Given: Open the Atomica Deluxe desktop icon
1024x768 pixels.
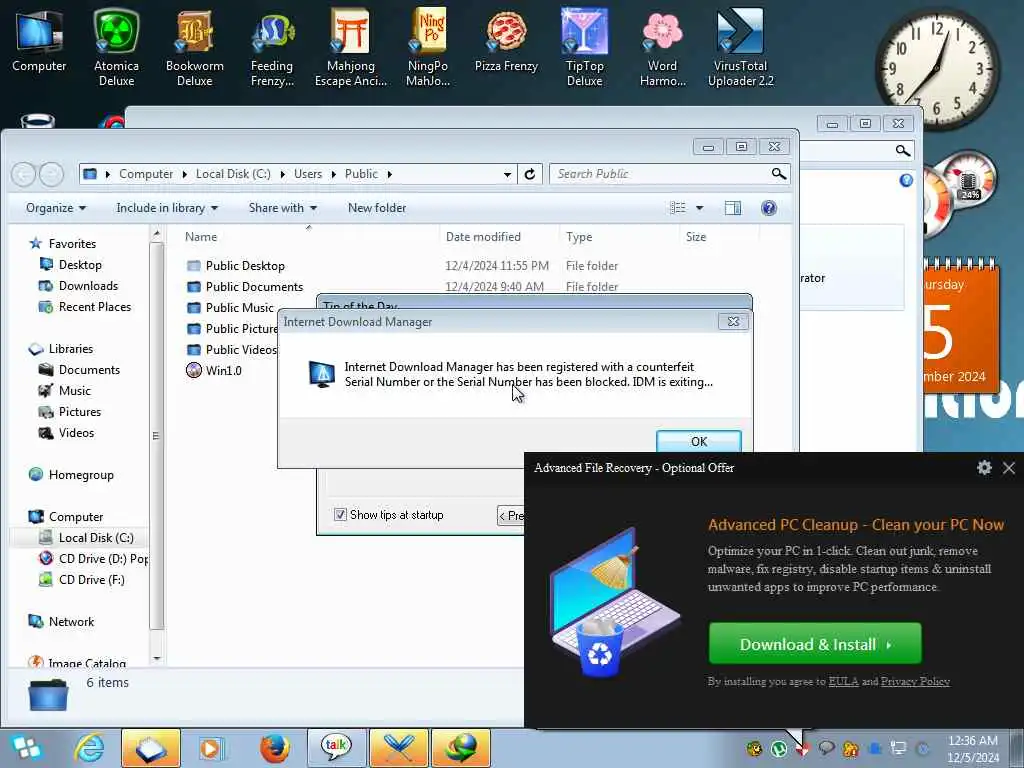Looking at the screenshot, I should tap(116, 48).
